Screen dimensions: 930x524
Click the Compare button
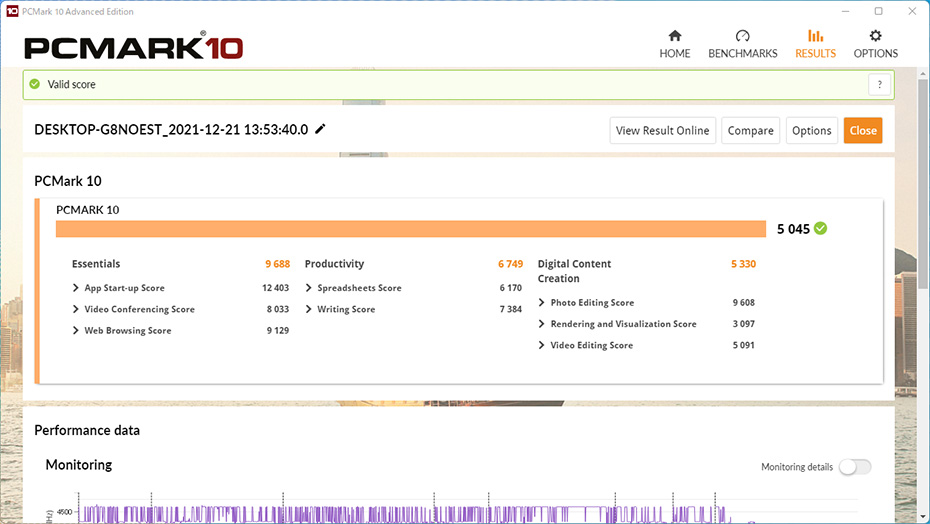point(750,131)
